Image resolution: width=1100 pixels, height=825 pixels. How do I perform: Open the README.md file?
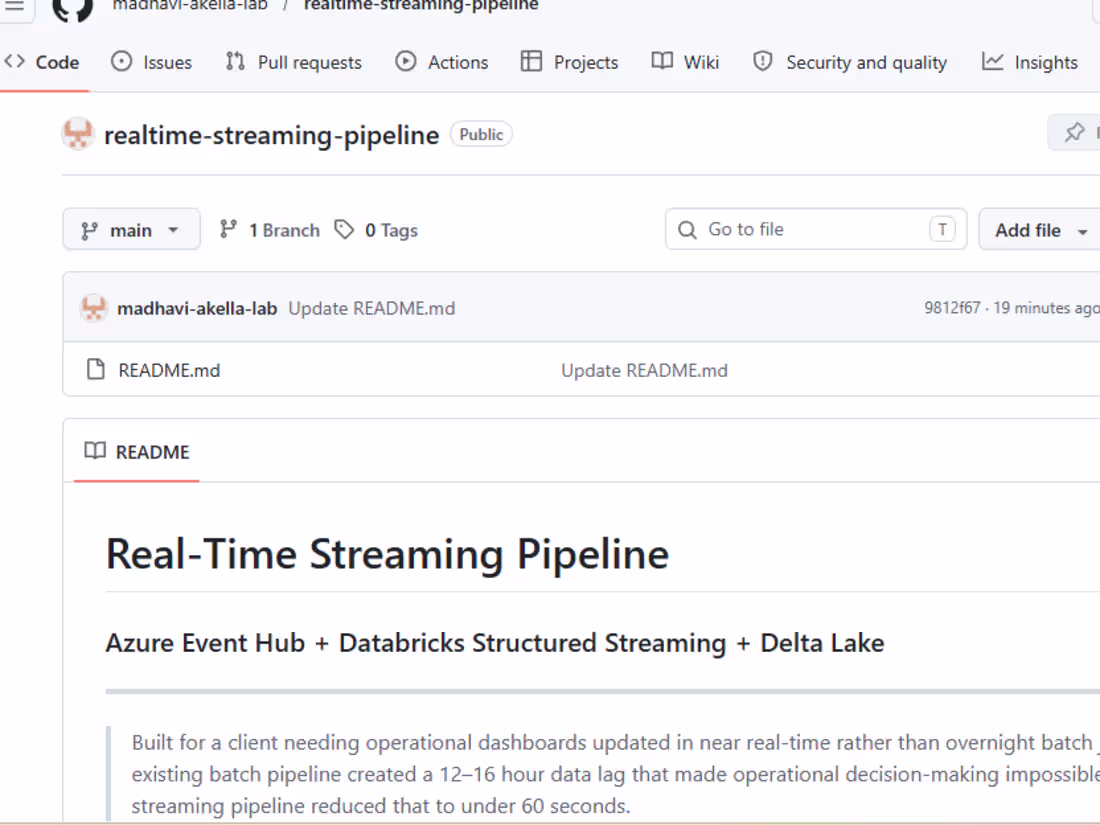(169, 370)
